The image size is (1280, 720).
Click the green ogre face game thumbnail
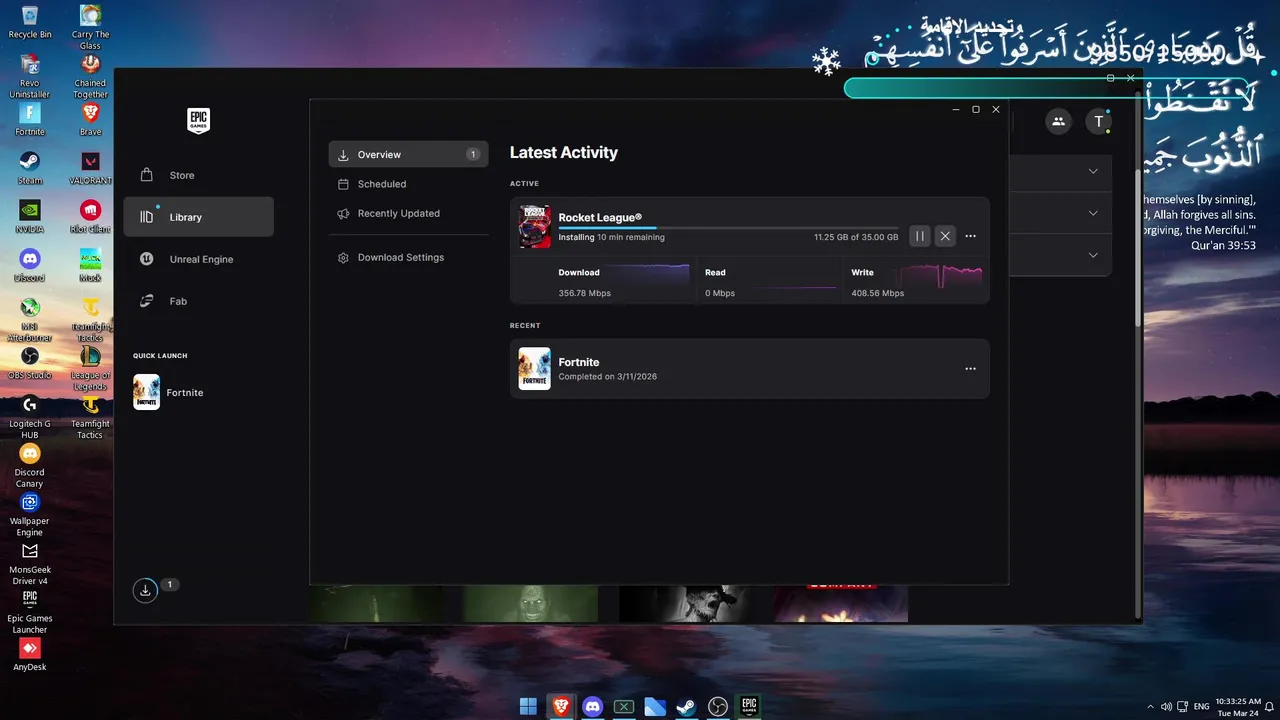[530, 604]
